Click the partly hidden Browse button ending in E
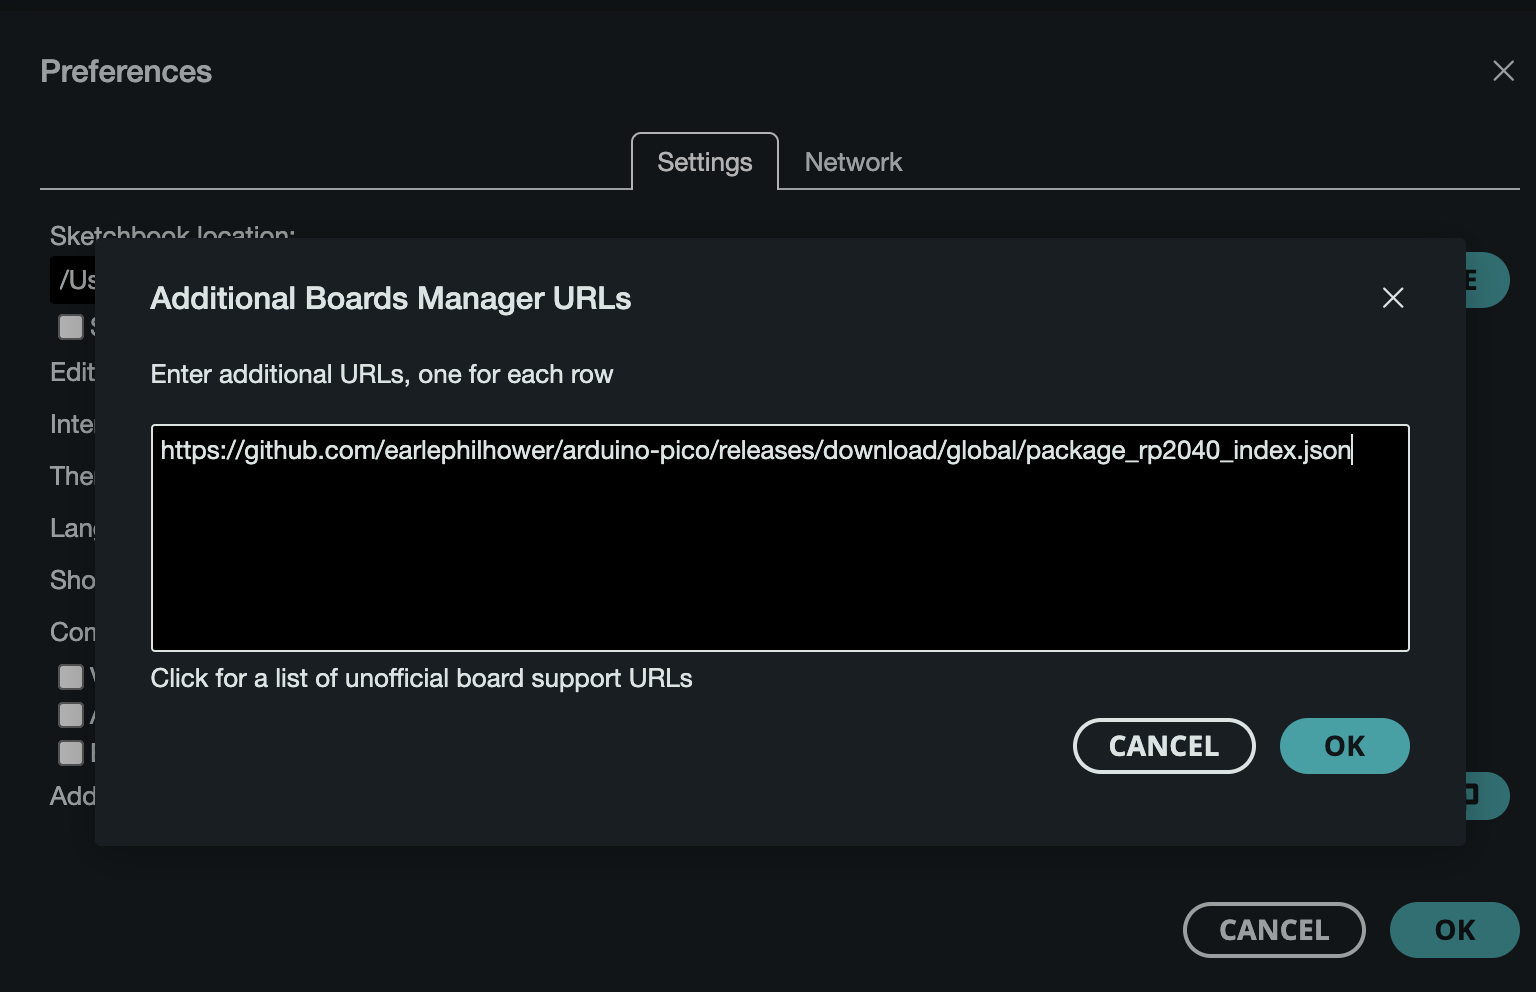This screenshot has height=992, width=1536. 1487,280
